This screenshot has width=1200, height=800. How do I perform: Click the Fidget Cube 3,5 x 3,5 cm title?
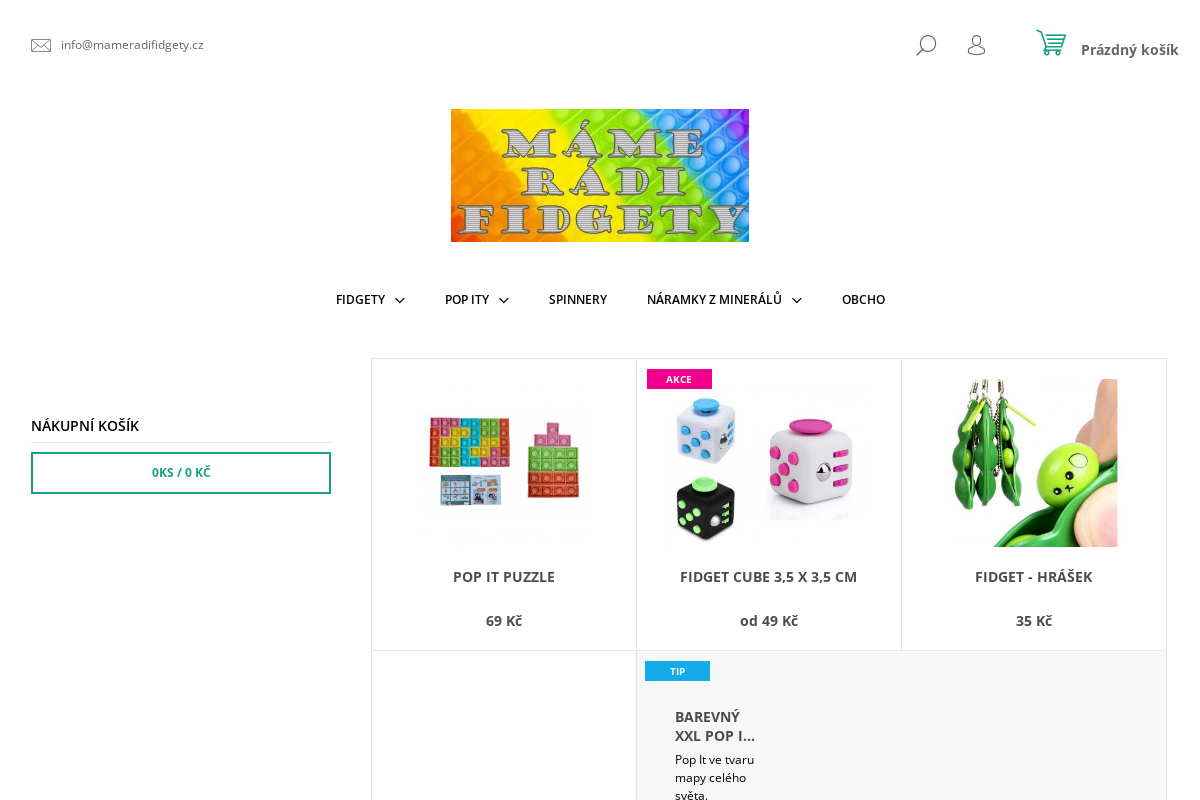pos(768,577)
